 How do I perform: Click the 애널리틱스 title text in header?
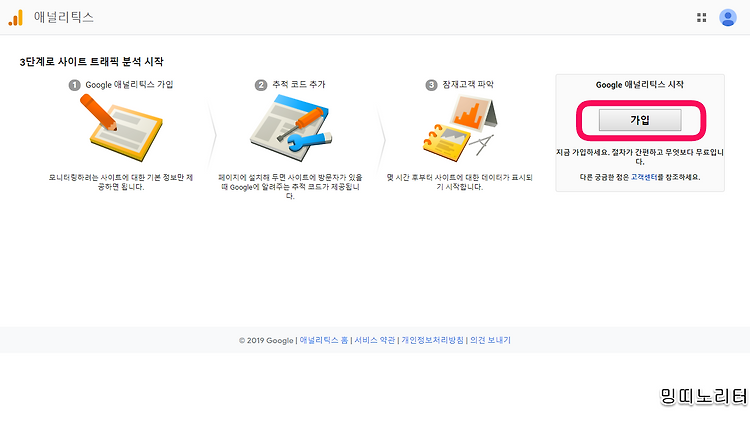coord(64,18)
